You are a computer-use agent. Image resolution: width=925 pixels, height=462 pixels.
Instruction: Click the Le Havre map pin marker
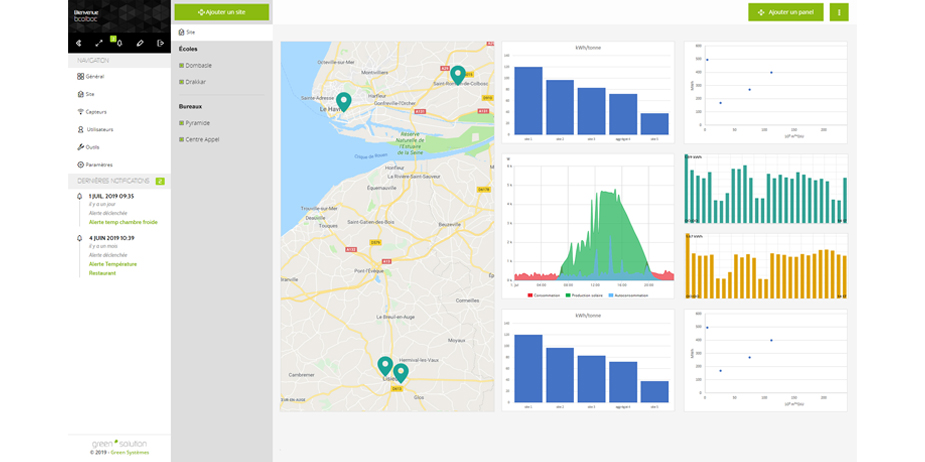pyautogui.click(x=343, y=101)
